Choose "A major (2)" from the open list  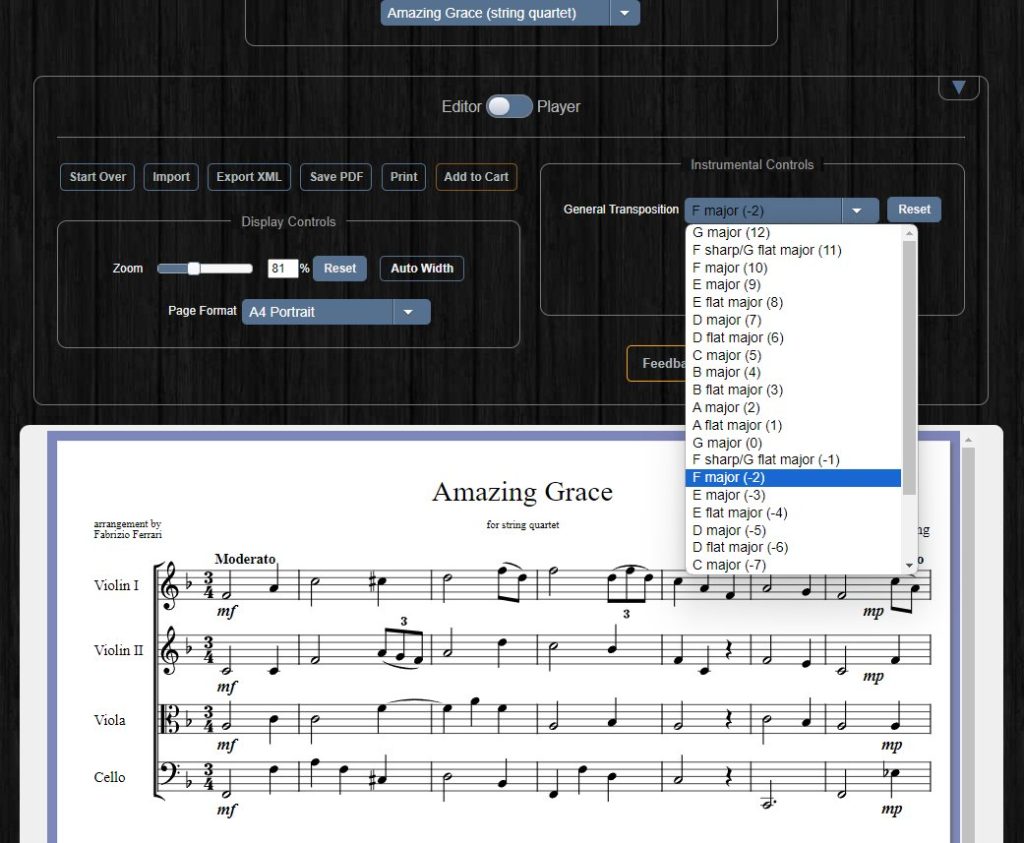click(723, 407)
